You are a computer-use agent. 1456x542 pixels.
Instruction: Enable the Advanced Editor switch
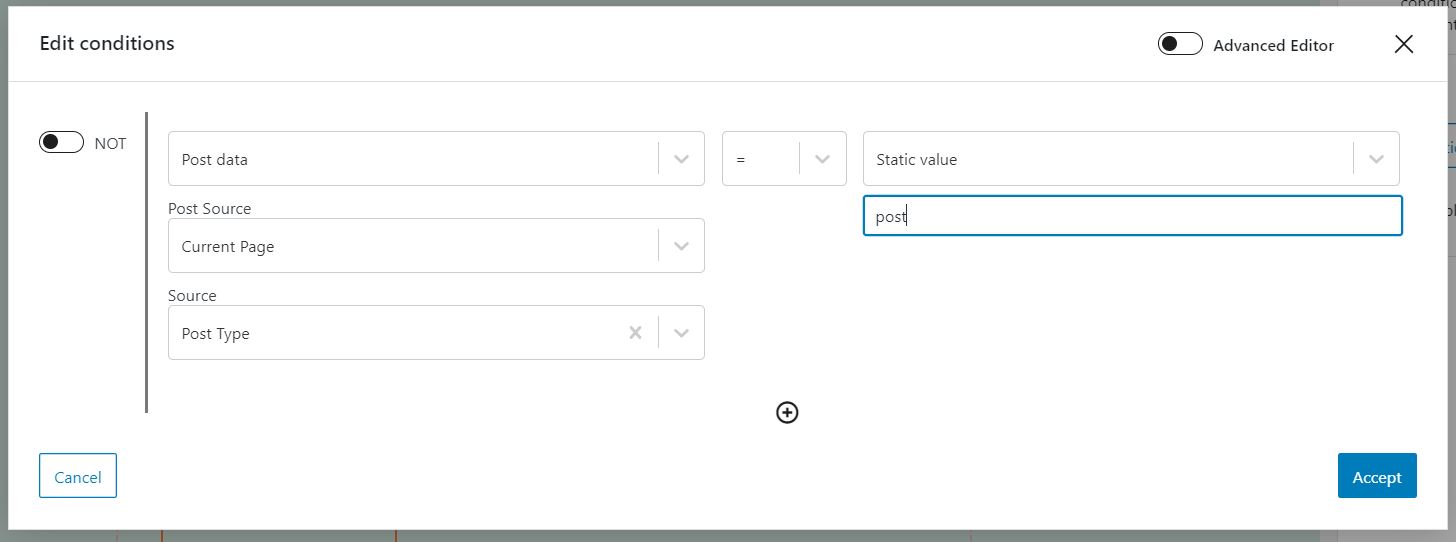pyautogui.click(x=1180, y=44)
